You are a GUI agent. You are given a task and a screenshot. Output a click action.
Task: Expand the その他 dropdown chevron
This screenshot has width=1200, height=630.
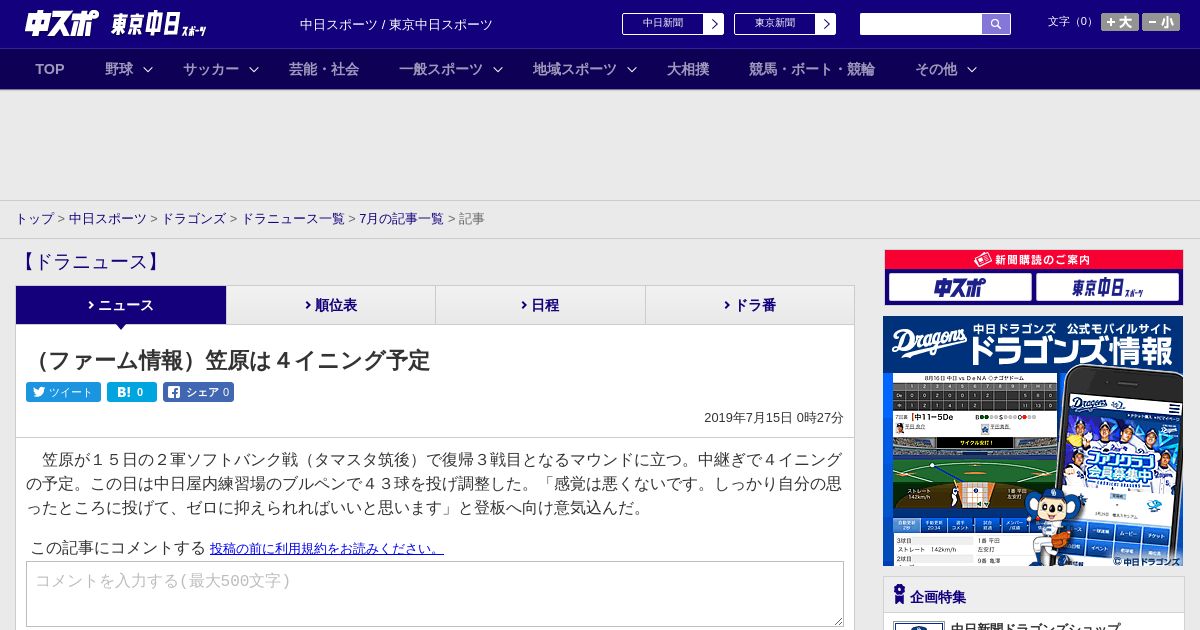coord(972,69)
